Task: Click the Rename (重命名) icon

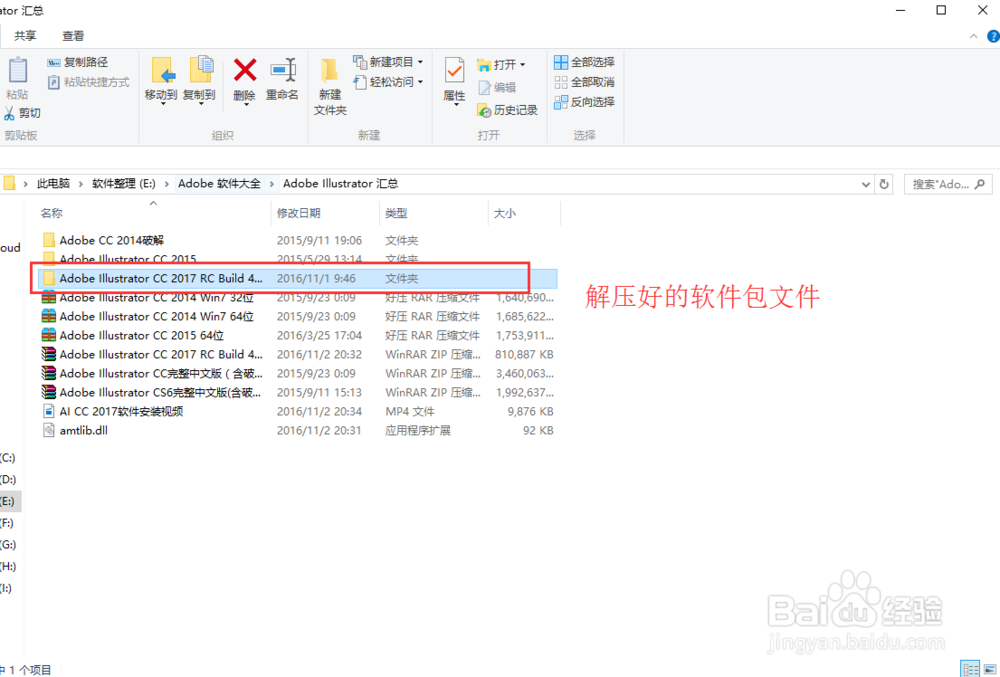Action: (x=283, y=70)
